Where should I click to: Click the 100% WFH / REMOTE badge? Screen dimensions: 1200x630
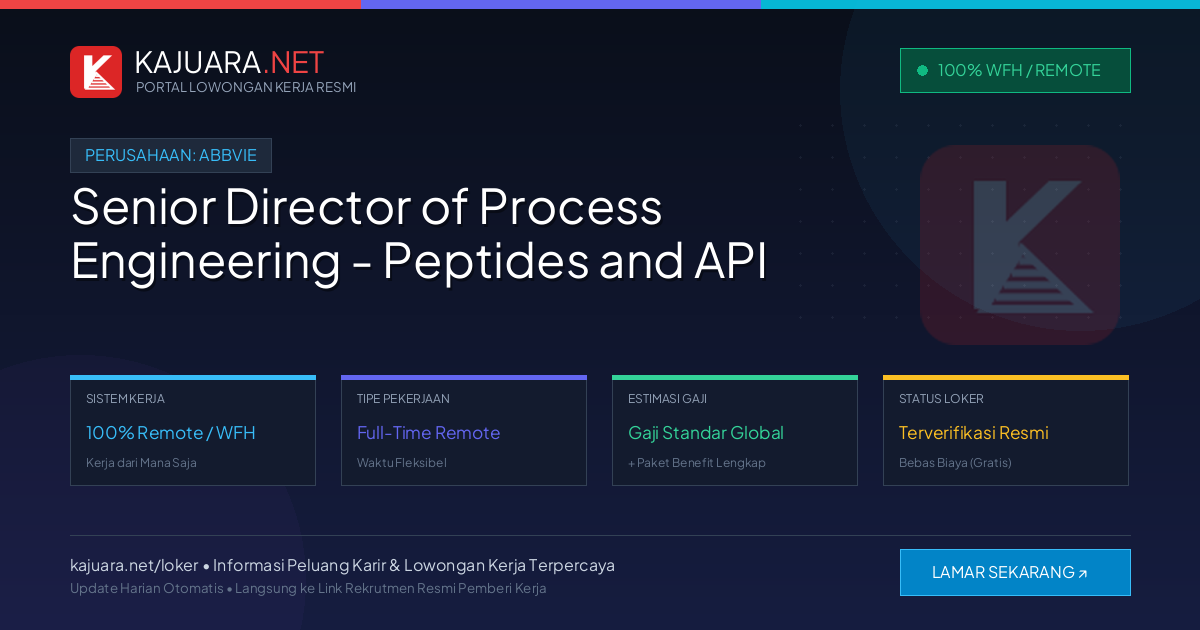coord(1015,70)
